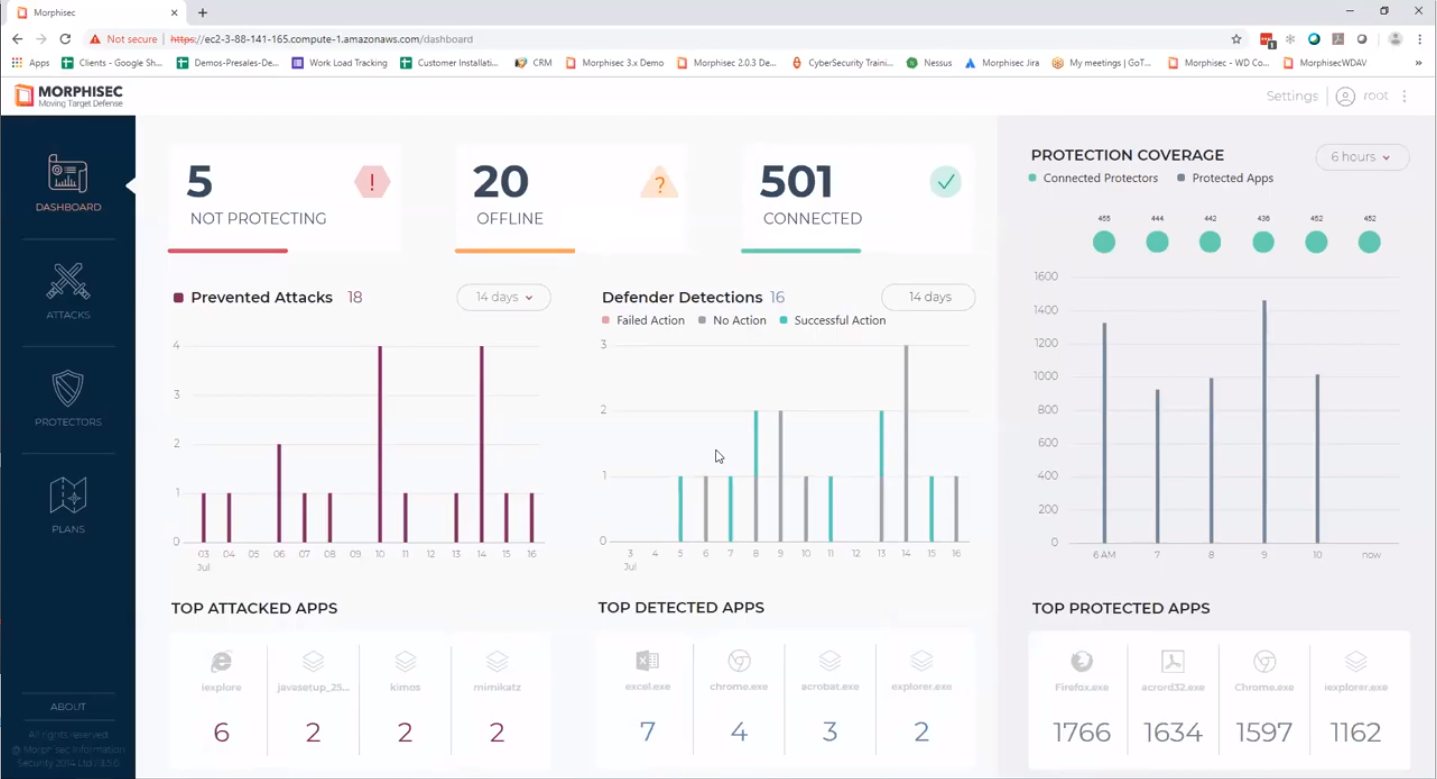This screenshot has width=1437, height=779.
Task: Open the 5 Not Protecting card
Action: pyautogui.click(x=285, y=198)
